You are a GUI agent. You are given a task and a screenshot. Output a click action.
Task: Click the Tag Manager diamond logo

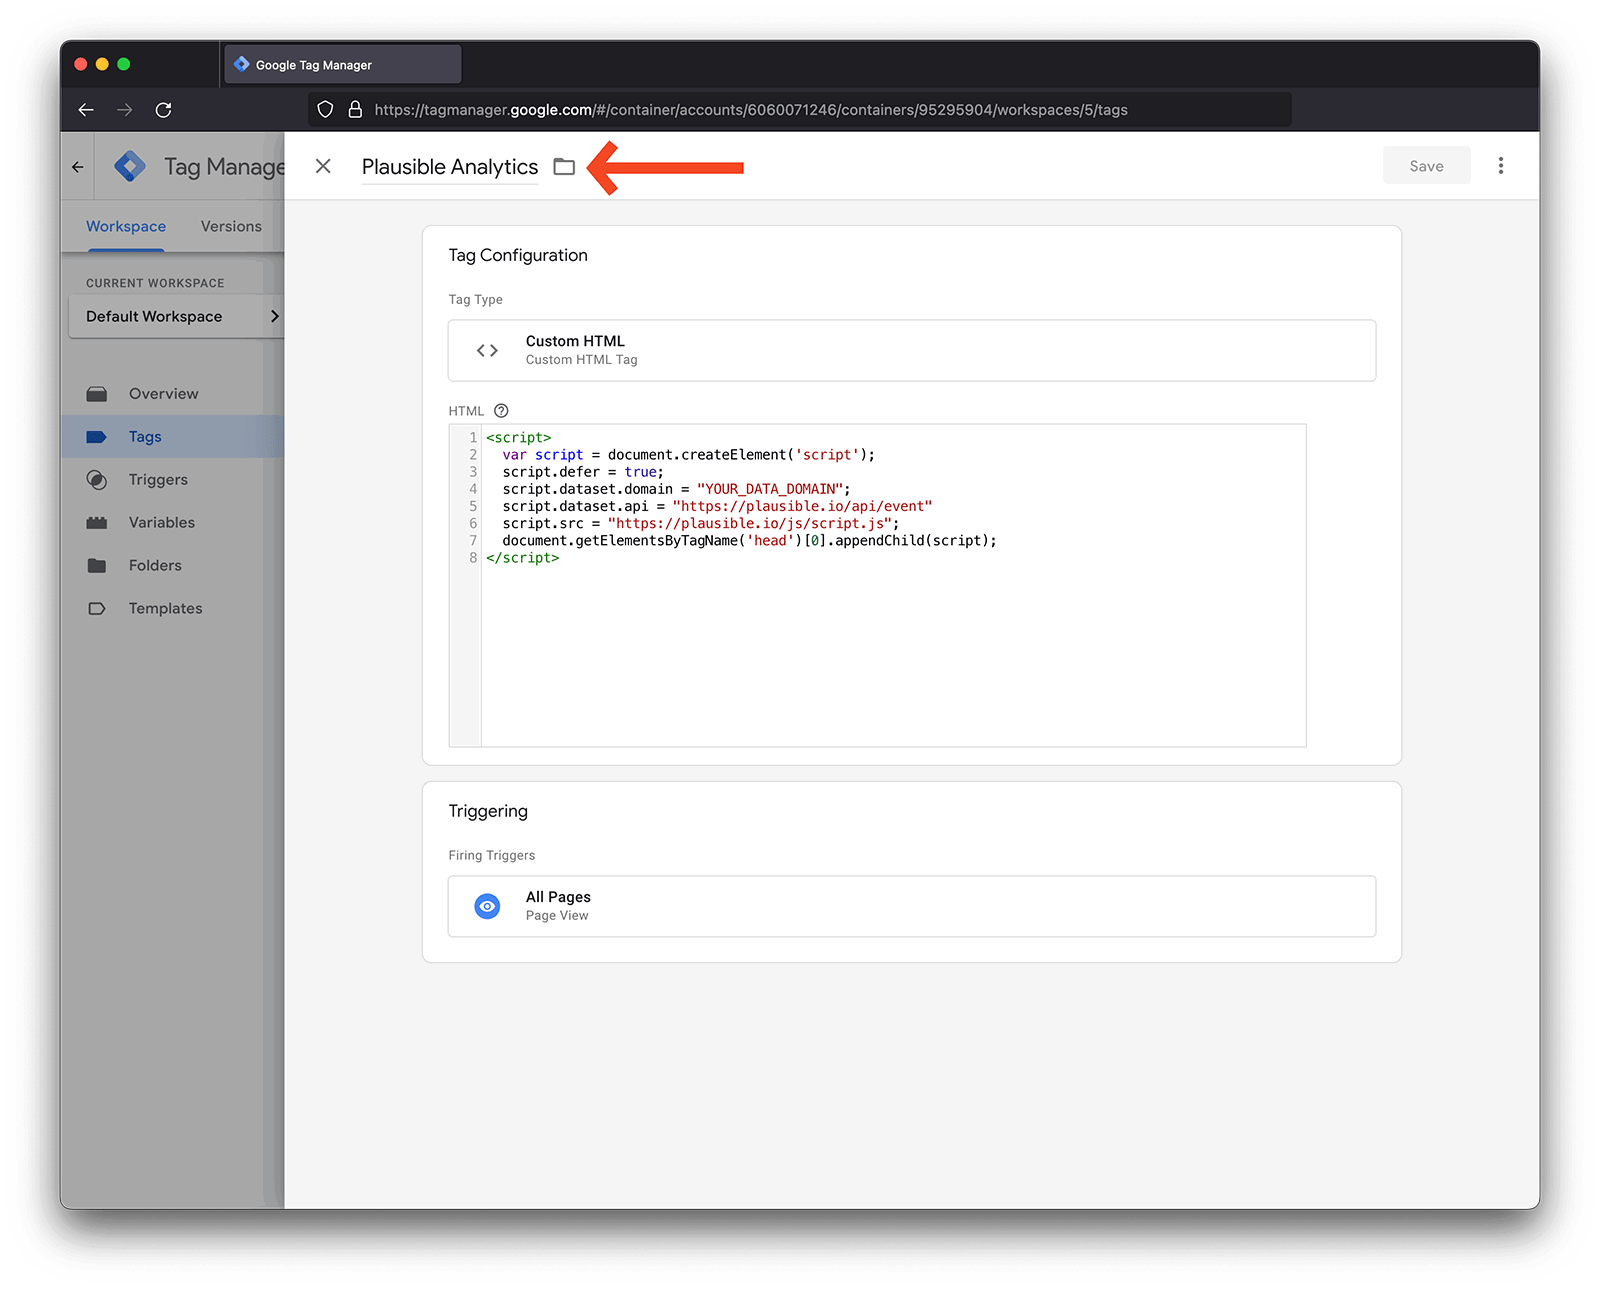click(130, 166)
